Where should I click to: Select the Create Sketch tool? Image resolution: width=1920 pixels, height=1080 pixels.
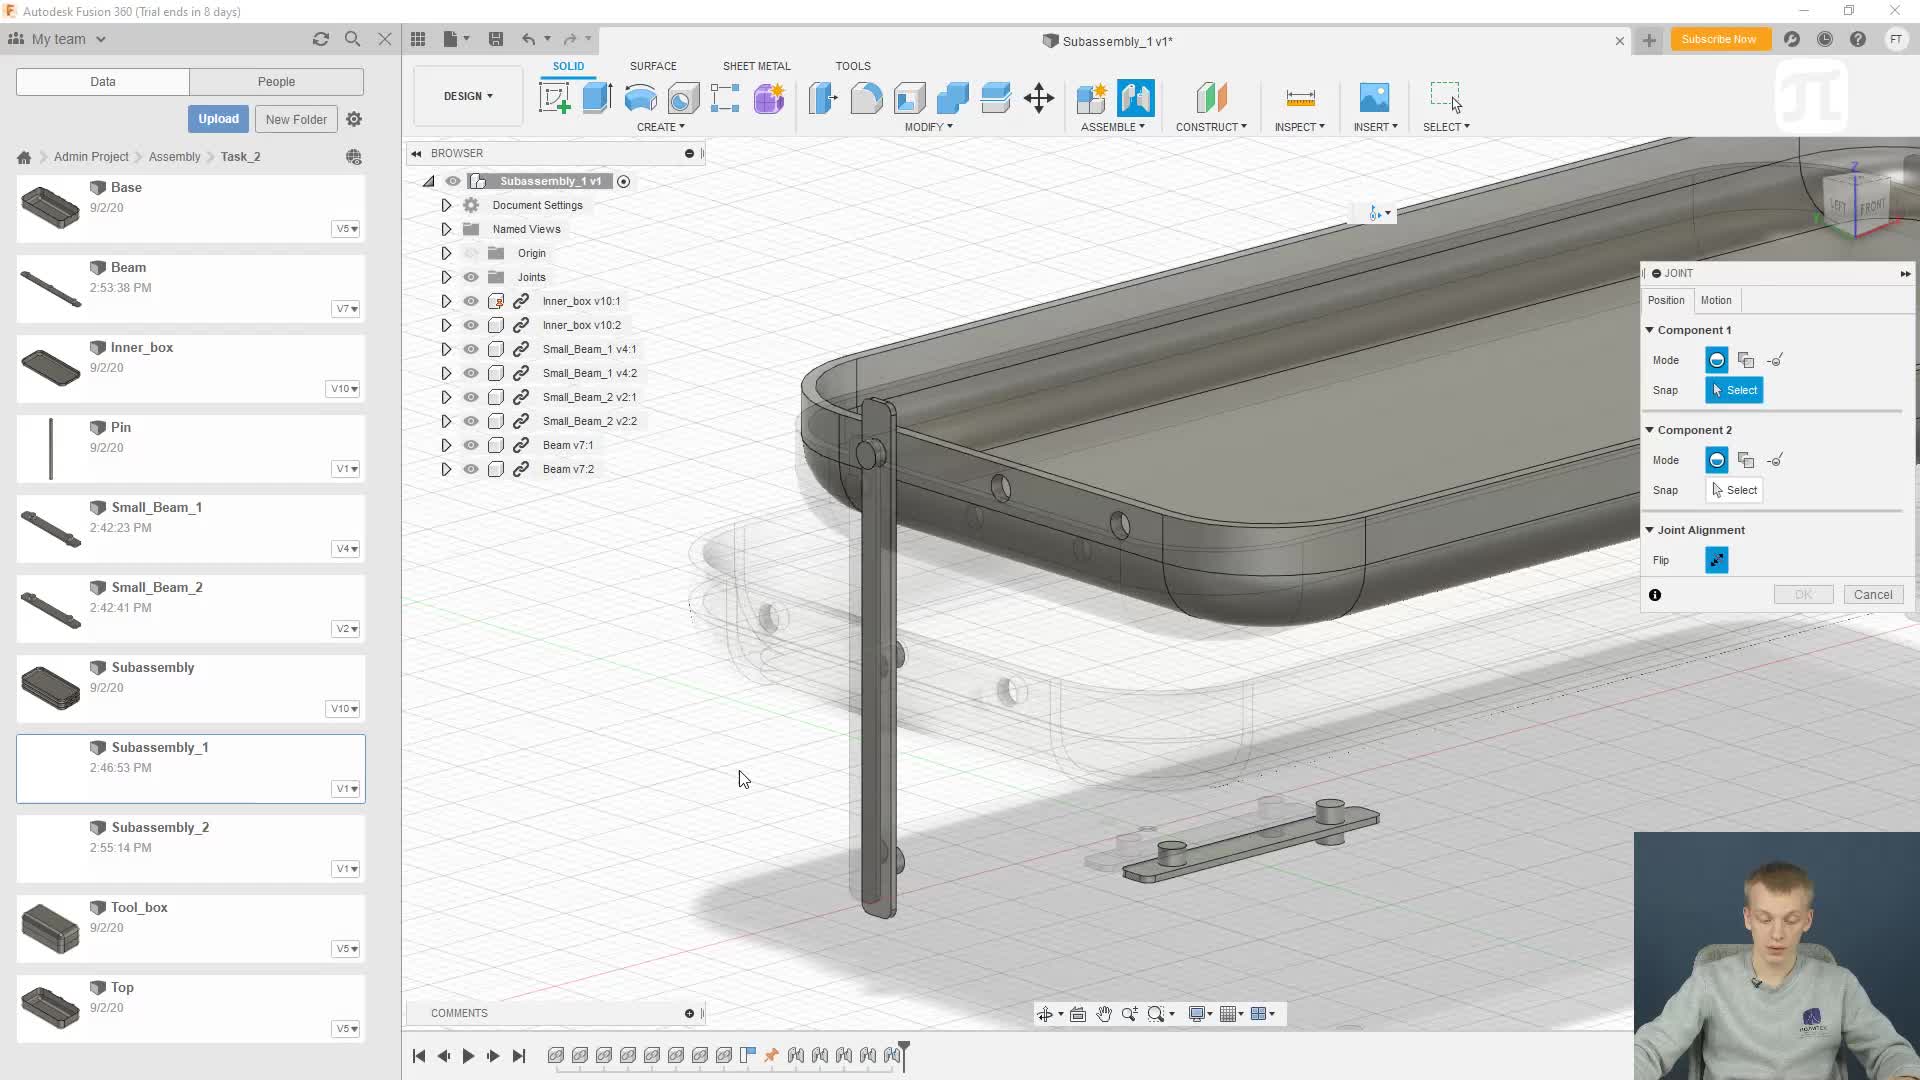click(554, 98)
